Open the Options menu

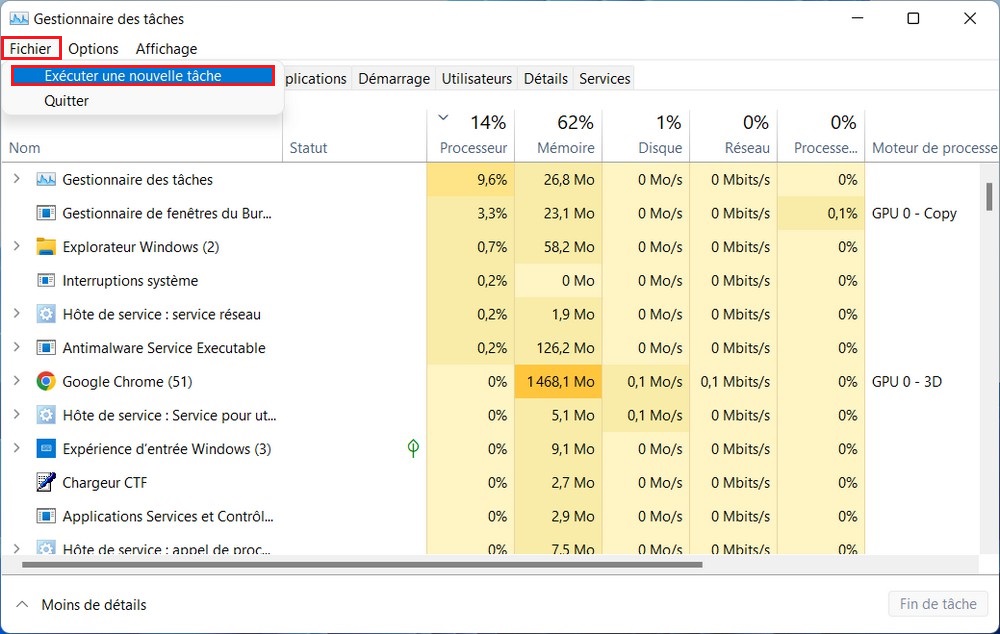tap(93, 49)
